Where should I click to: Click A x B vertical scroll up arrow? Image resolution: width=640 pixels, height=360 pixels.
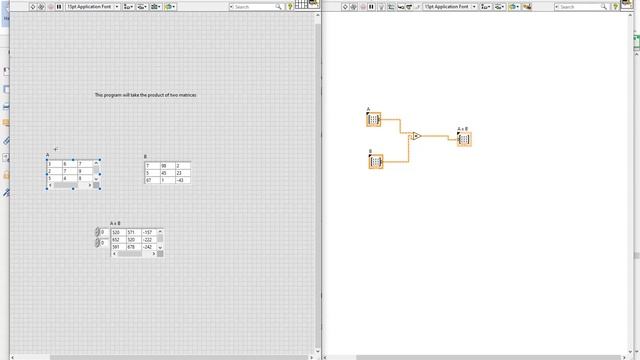click(x=160, y=231)
